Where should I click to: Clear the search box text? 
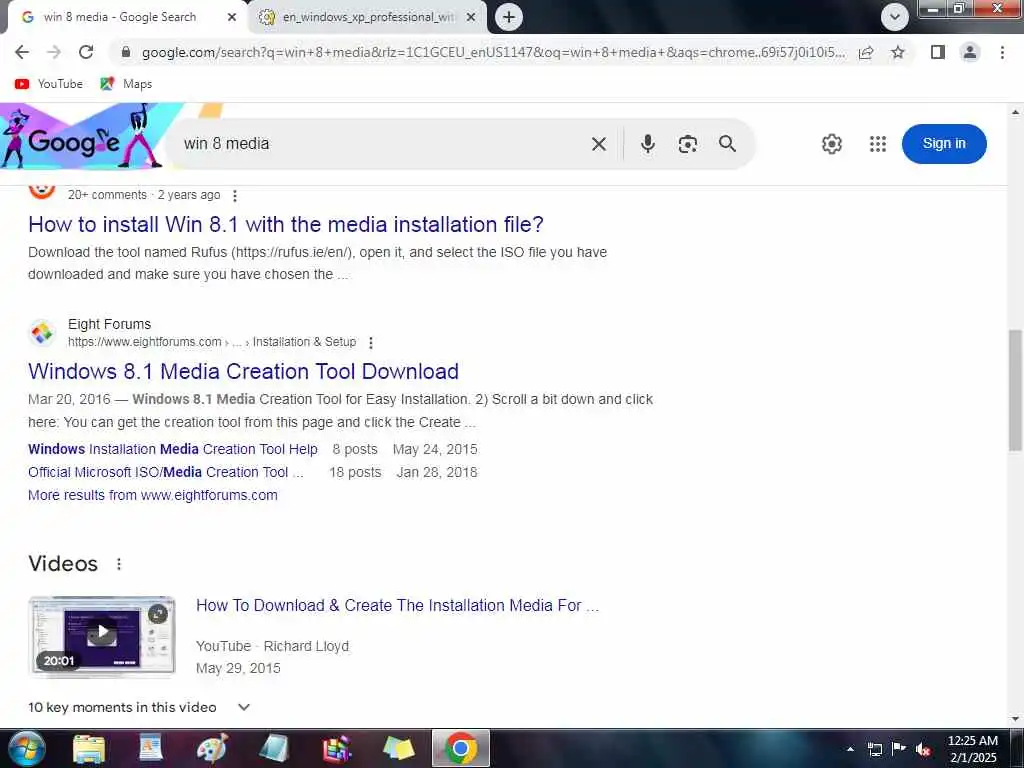click(599, 144)
